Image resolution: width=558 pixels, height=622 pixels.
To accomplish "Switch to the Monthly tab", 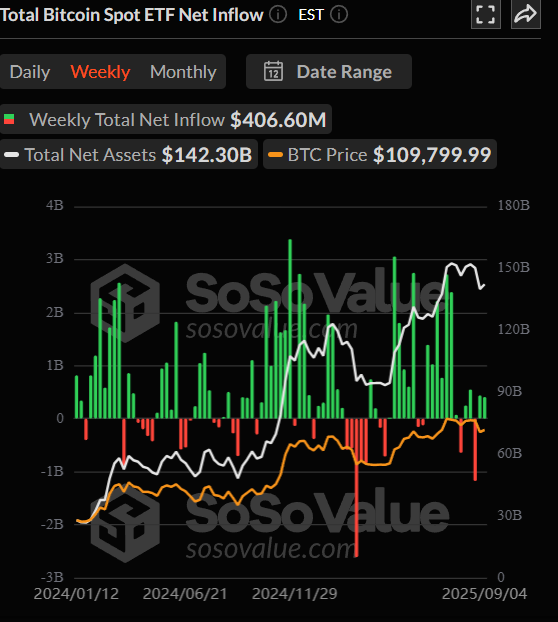I will point(183,72).
